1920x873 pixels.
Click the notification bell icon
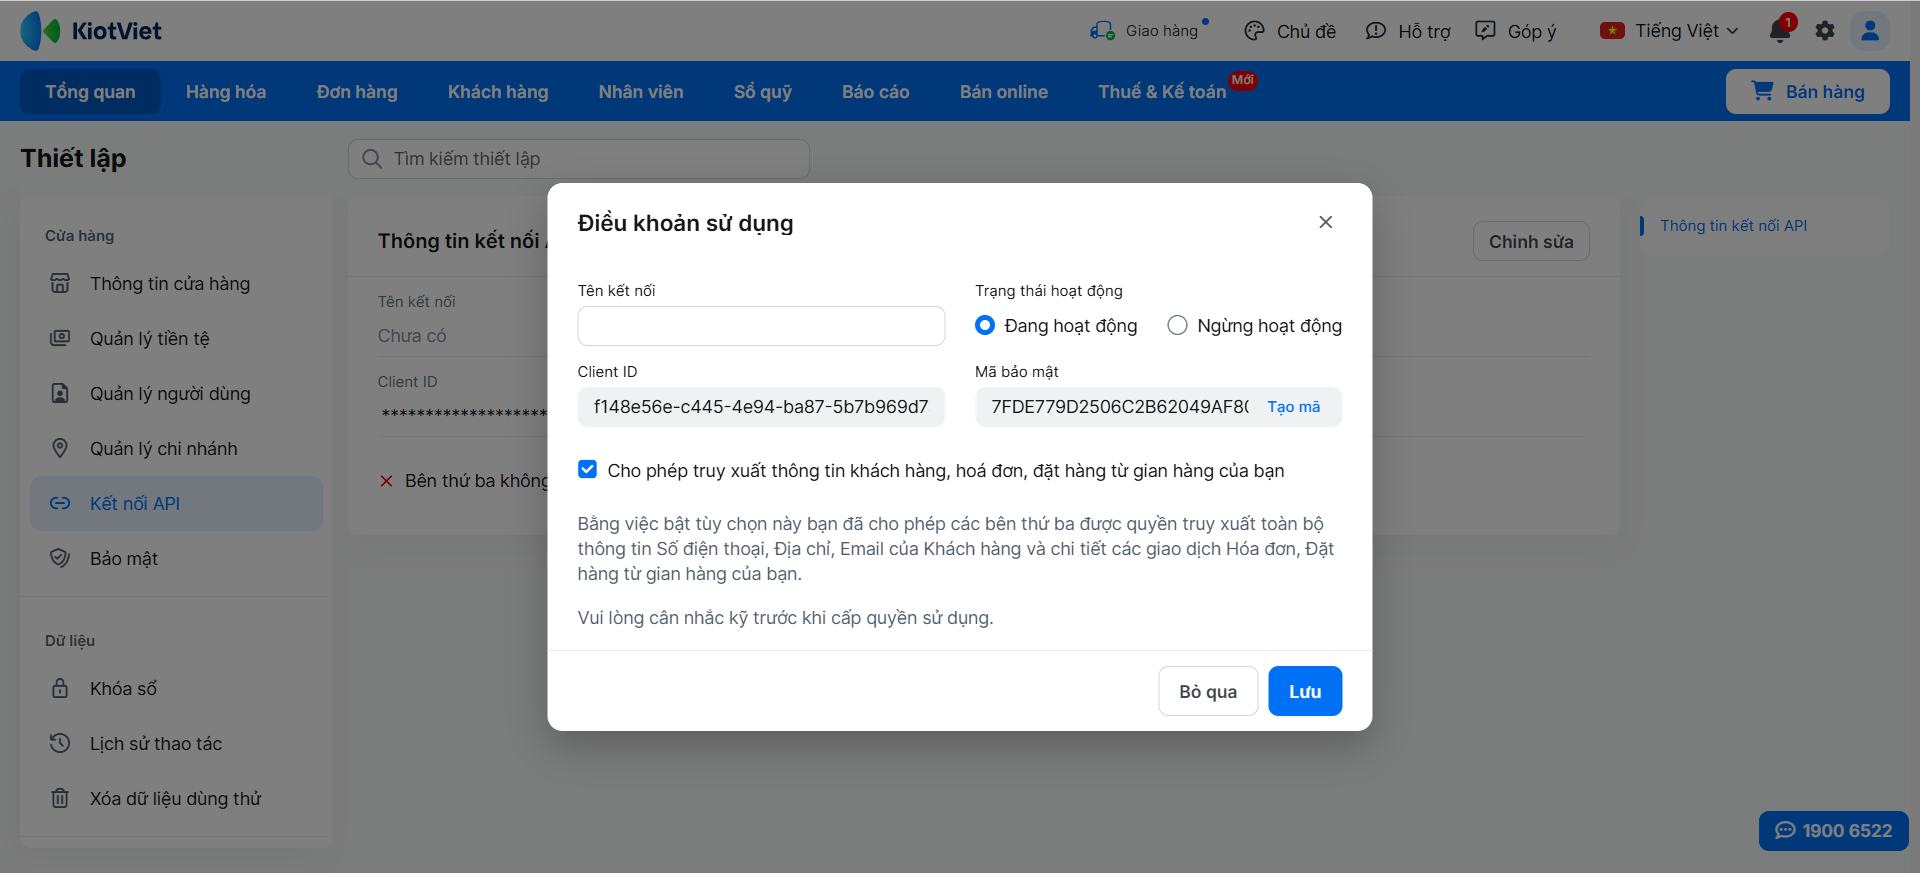point(1780,31)
